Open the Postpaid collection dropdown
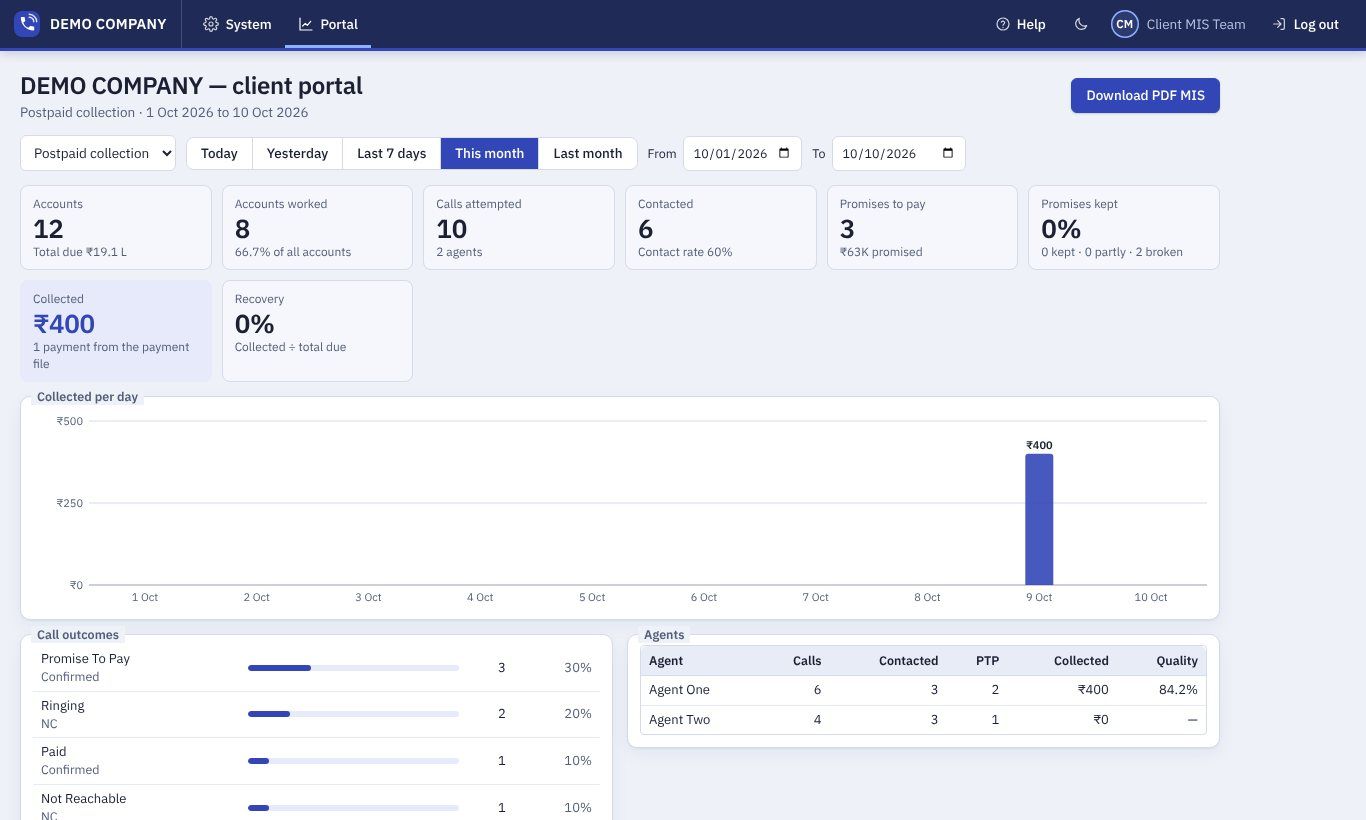 [x=98, y=153]
